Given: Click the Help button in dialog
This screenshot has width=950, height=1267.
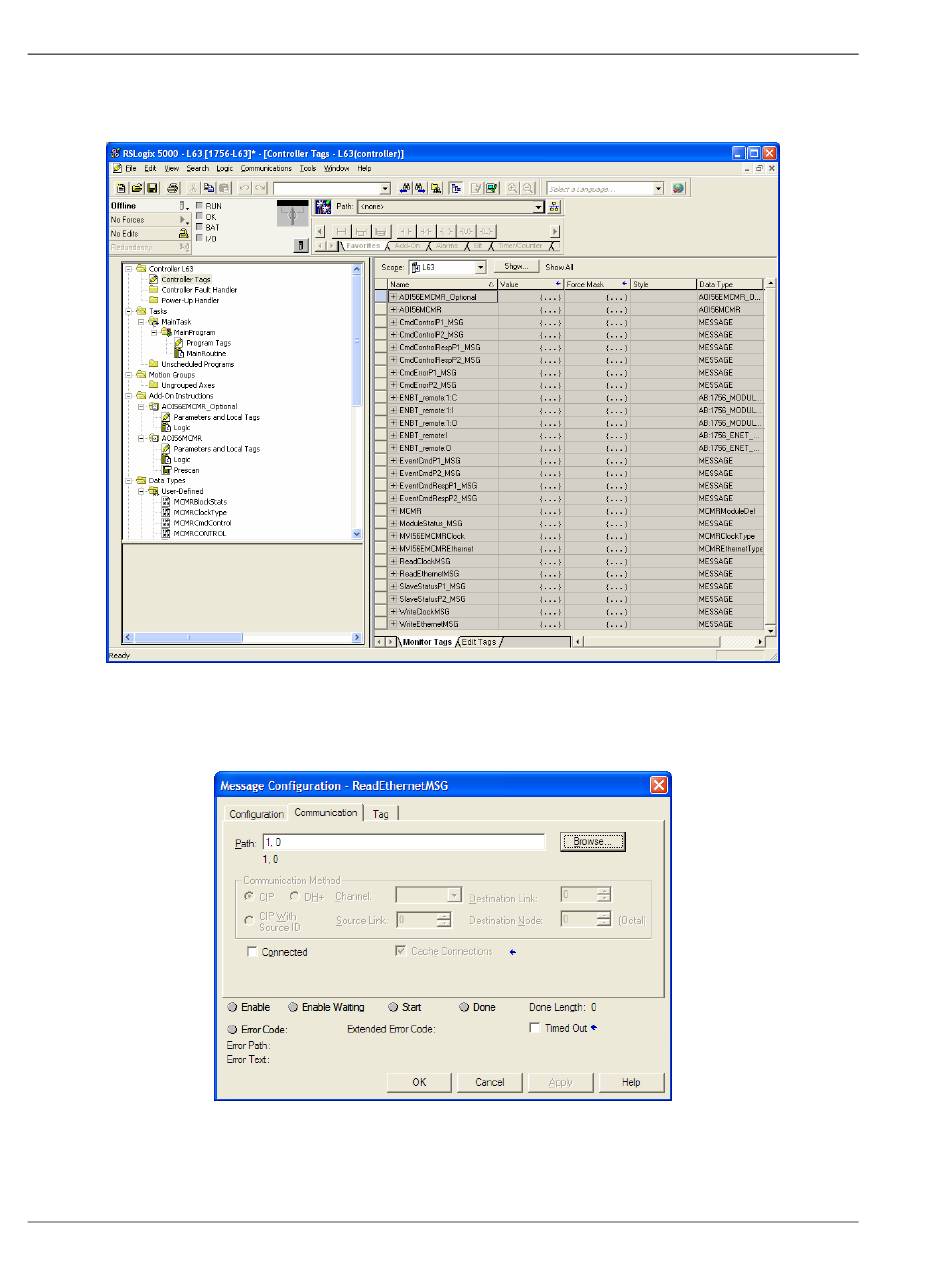Looking at the screenshot, I should [631, 1082].
